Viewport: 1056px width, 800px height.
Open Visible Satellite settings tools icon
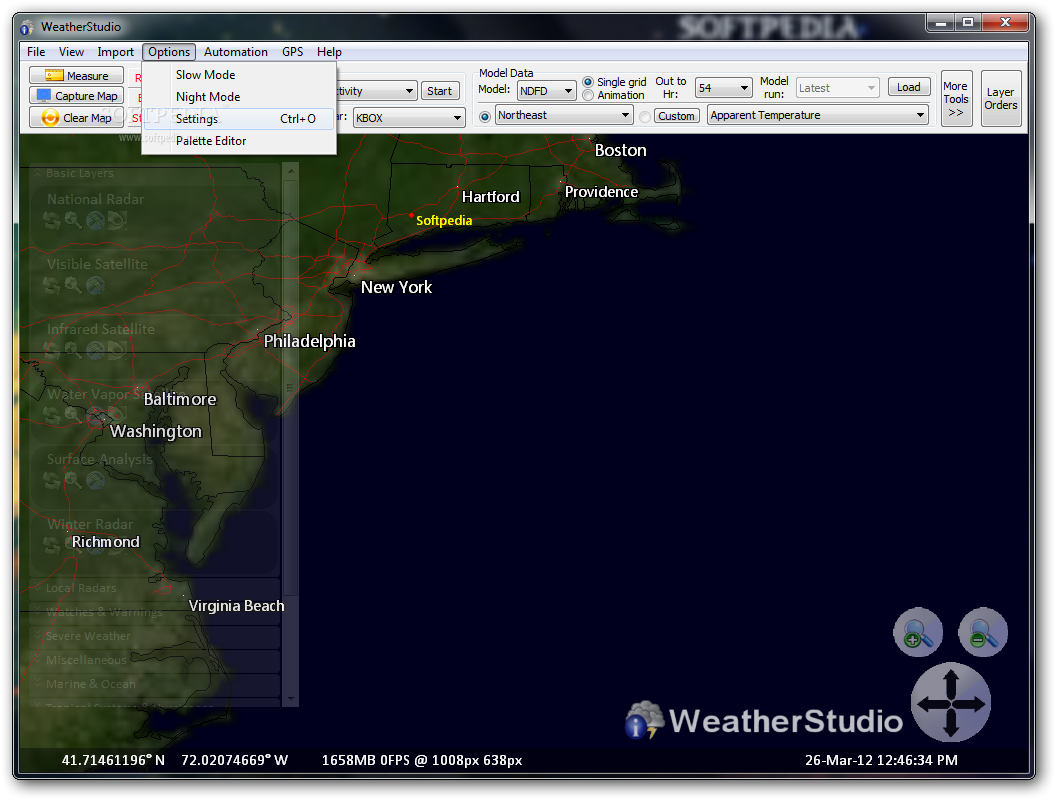click(x=95, y=286)
